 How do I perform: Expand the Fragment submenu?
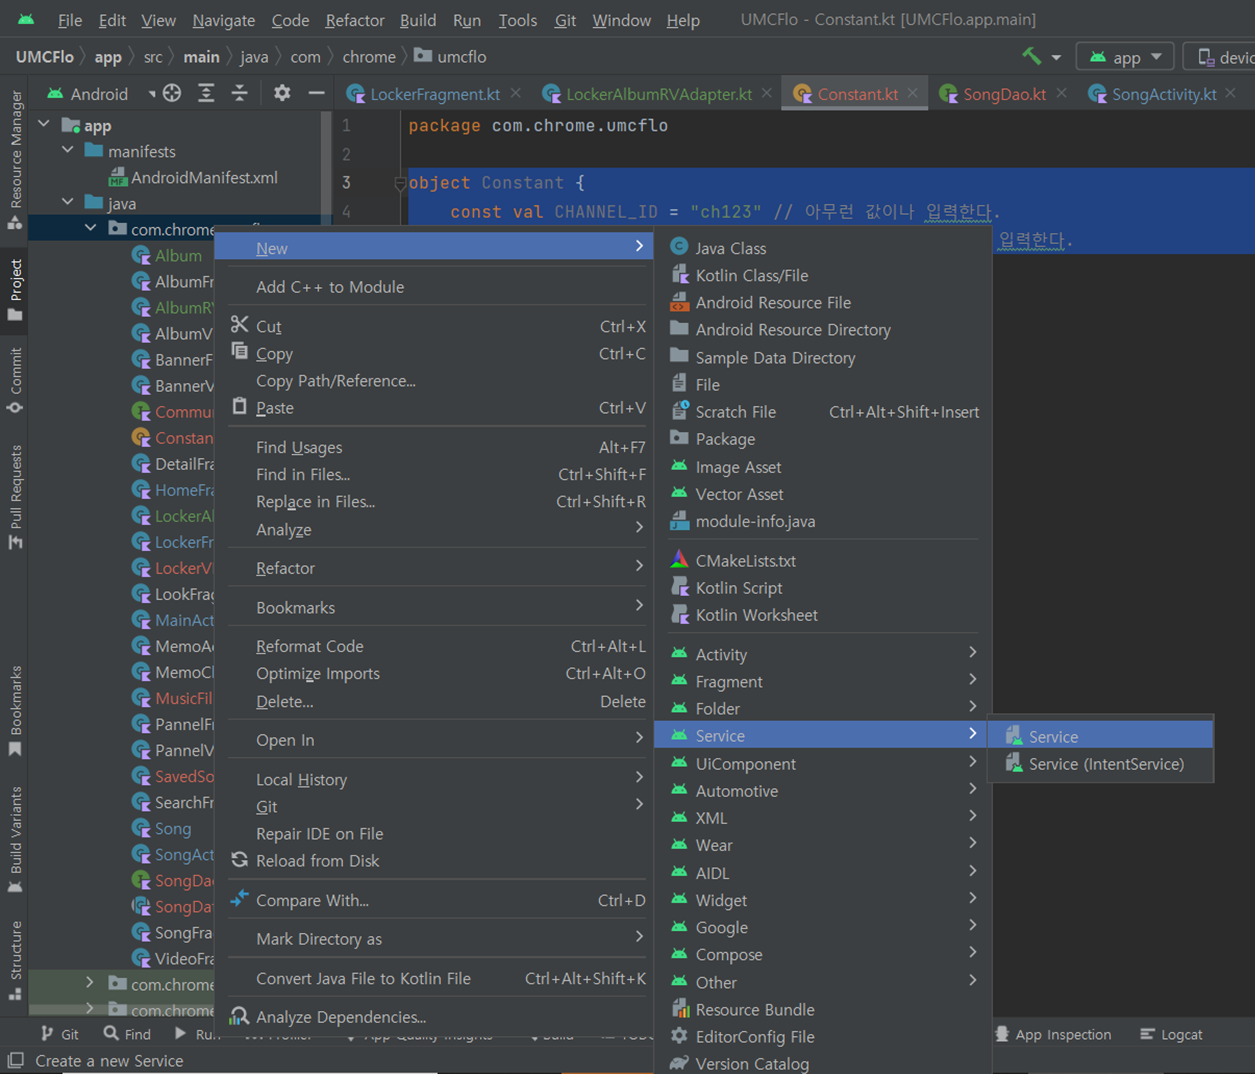tap(822, 681)
